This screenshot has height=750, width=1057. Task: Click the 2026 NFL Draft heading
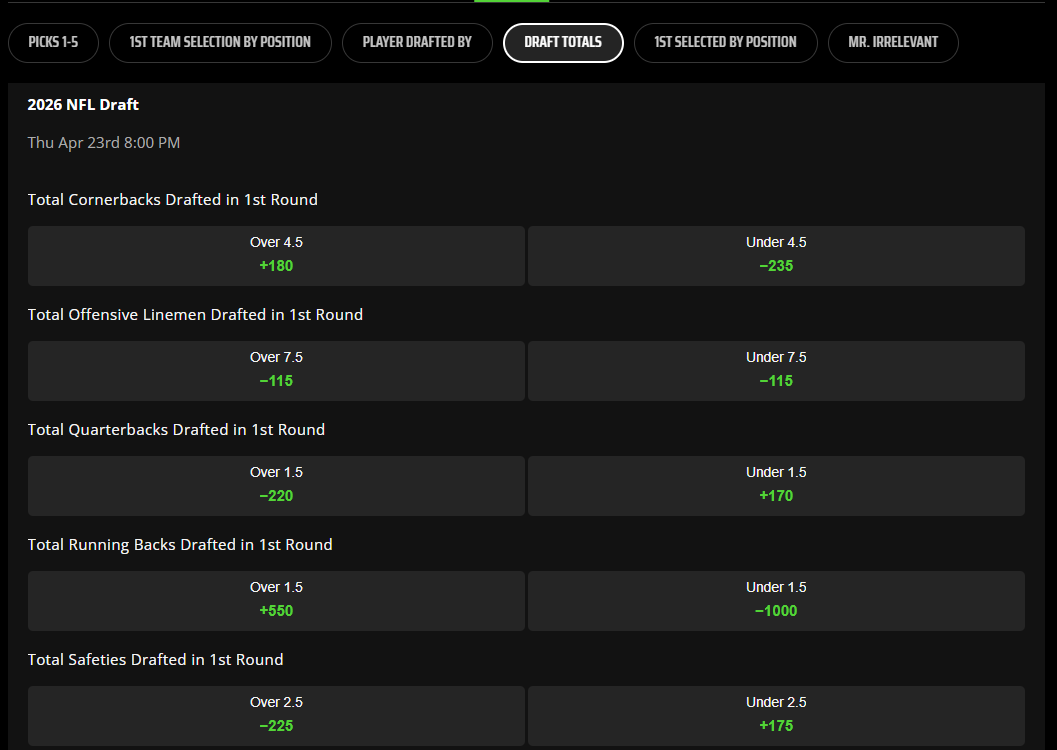click(x=83, y=104)
